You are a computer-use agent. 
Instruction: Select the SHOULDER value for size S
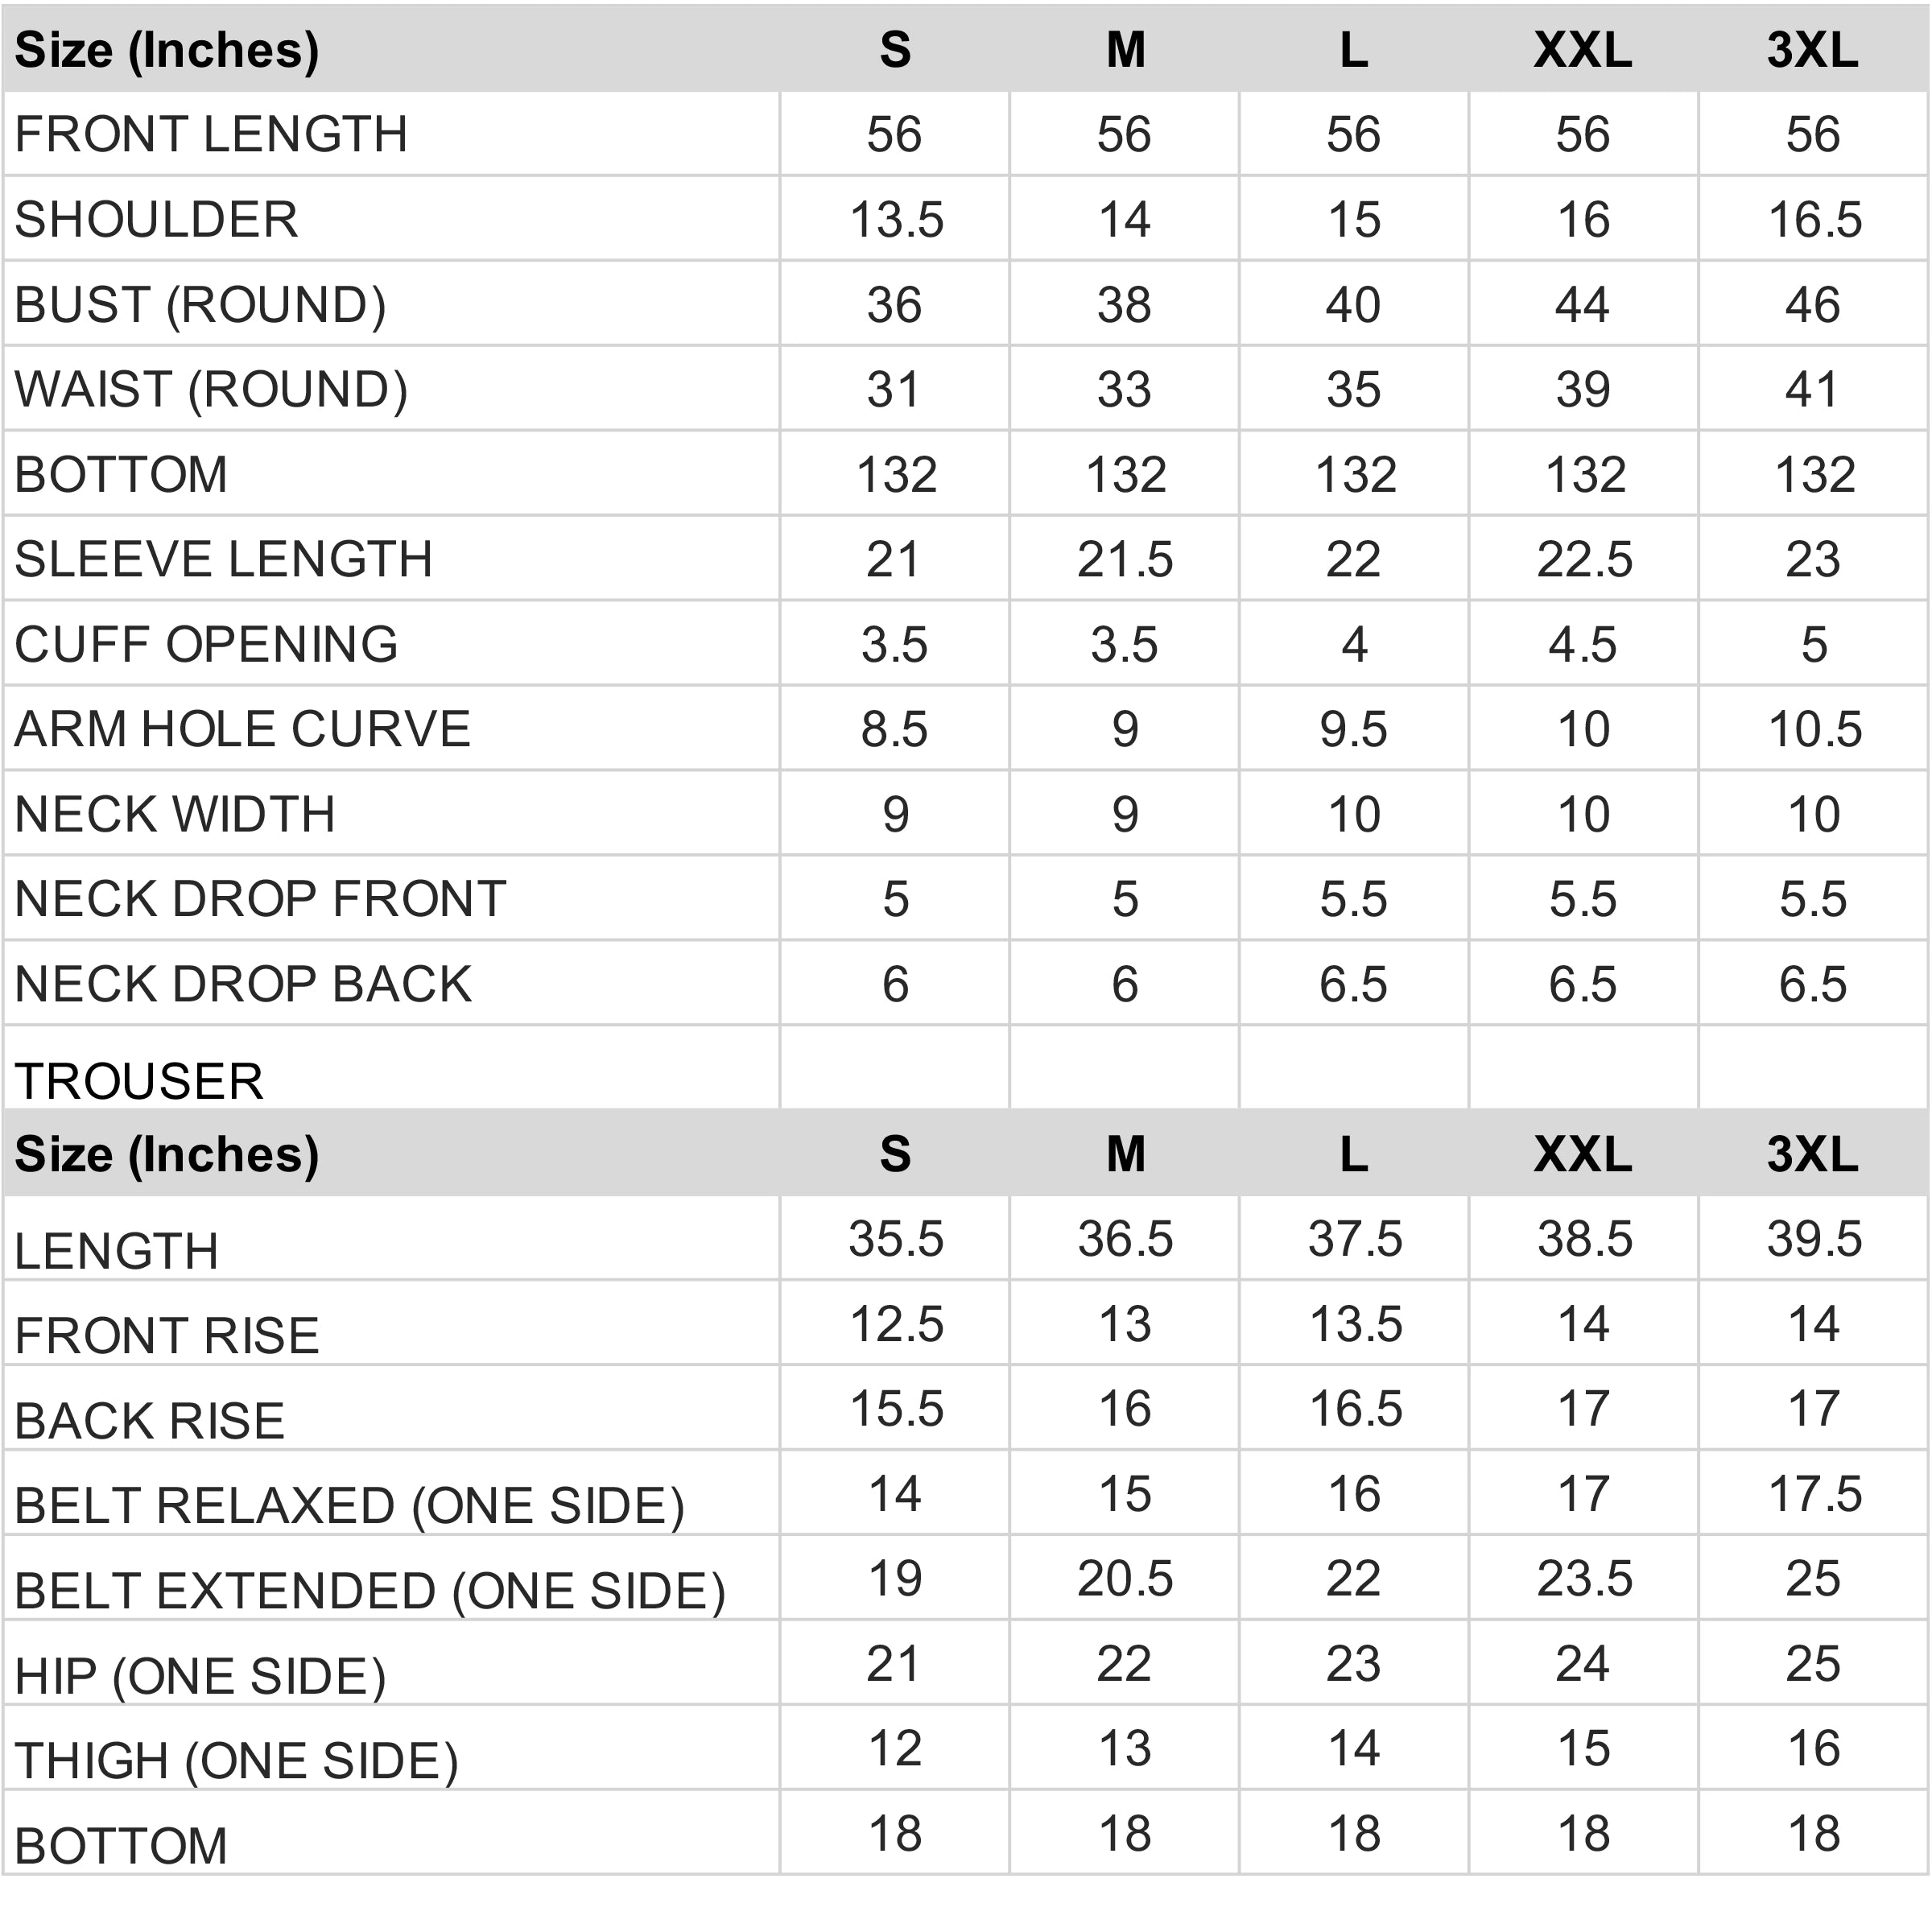click(x=895, y=219)
